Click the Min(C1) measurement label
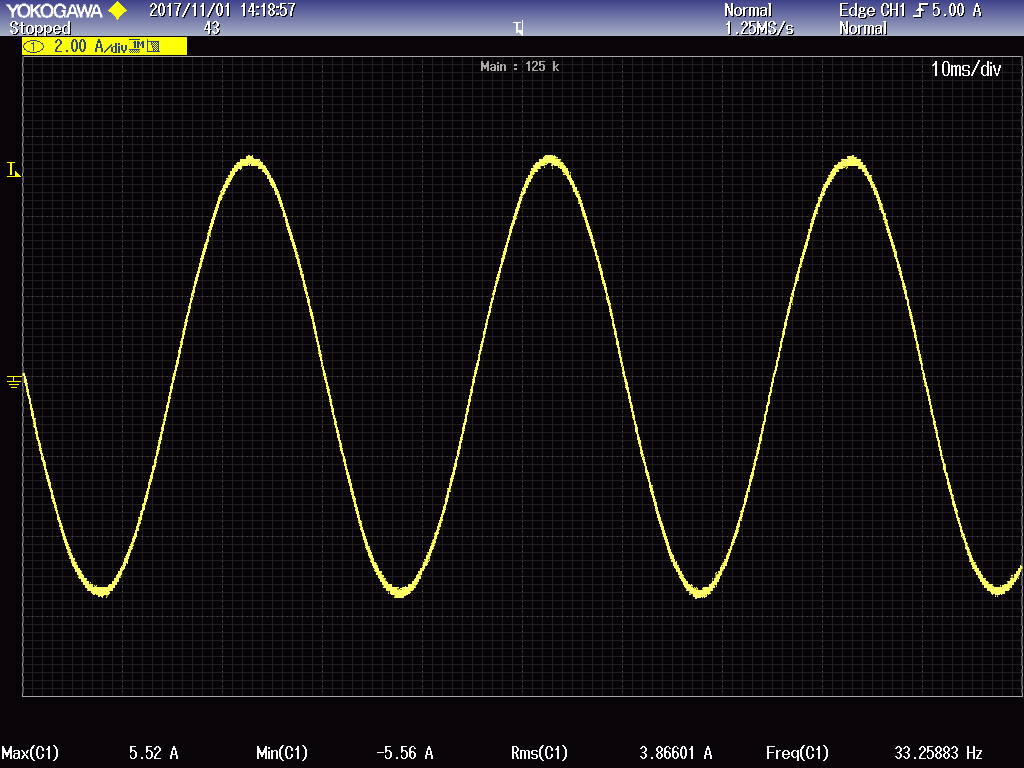The height and width of the screenshot is (768, 1024). [282, 753]
